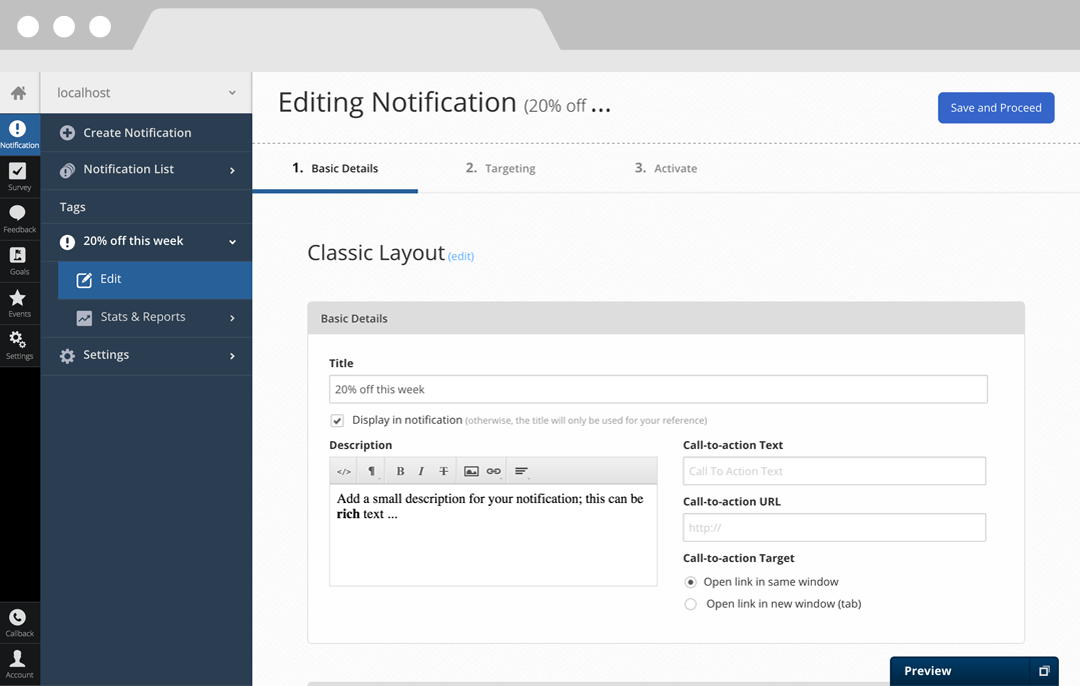This screenshot has height=686, width=1080.
Task: Click the home icon in sidebar
Action: tap(19, 92)
